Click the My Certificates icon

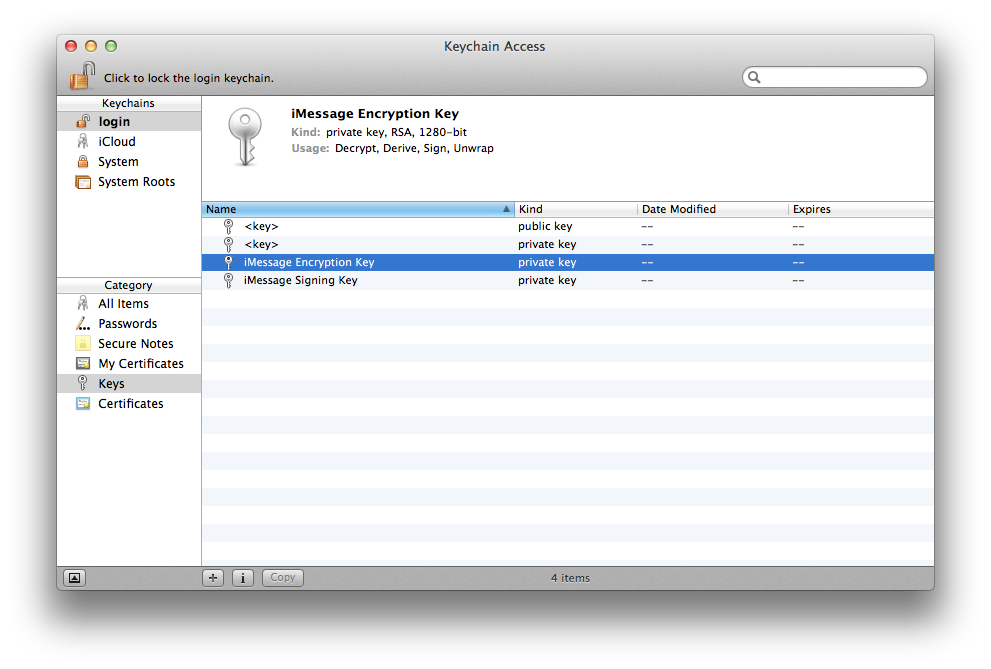coord(83,363)
